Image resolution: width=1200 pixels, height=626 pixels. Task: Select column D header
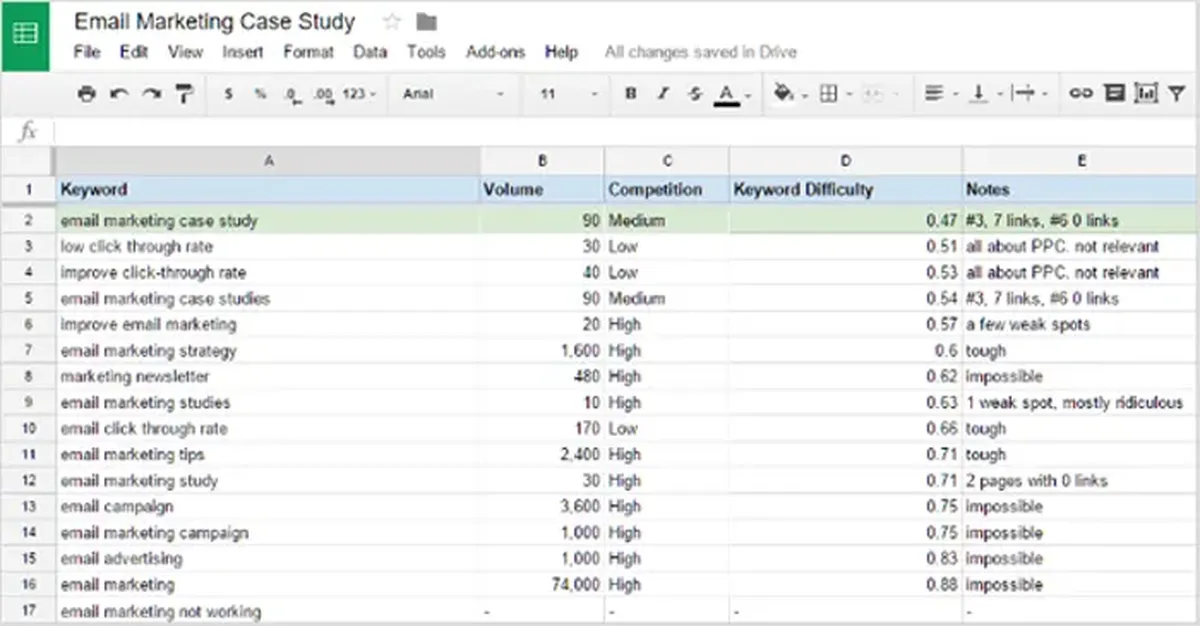(x=846, y=161)
